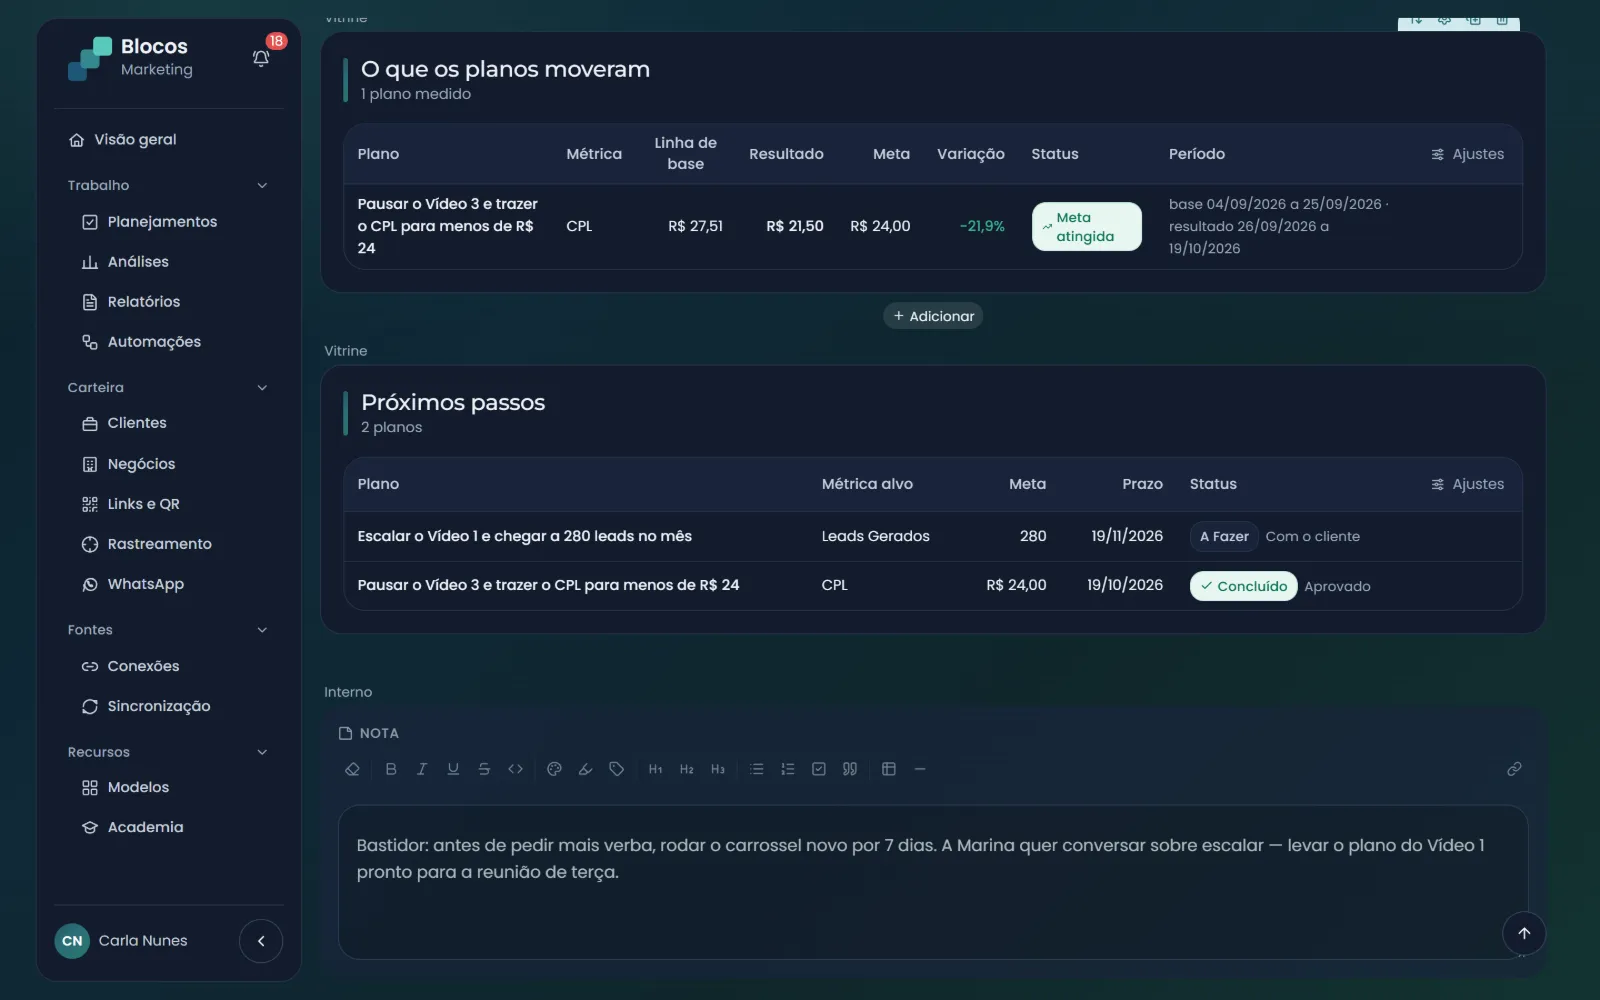Click the + Adicionar button
Screen dimensions: 1600x1000
[933, 316]
